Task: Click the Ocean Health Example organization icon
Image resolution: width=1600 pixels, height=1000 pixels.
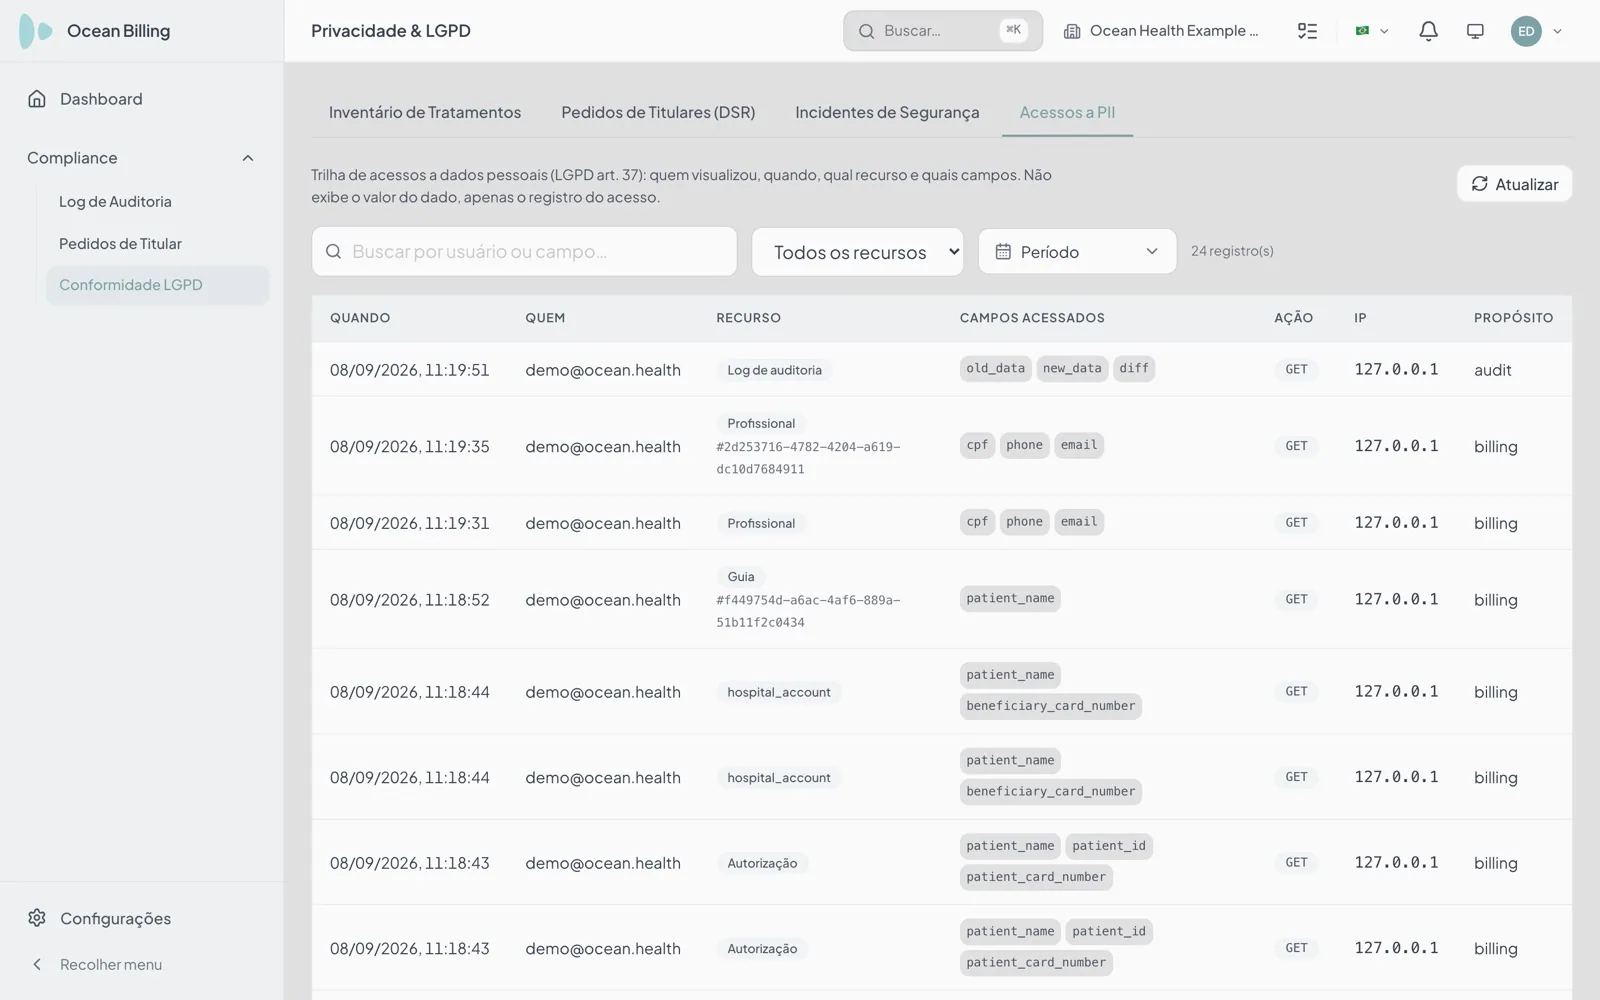Action: click(x=1072, y=31)
